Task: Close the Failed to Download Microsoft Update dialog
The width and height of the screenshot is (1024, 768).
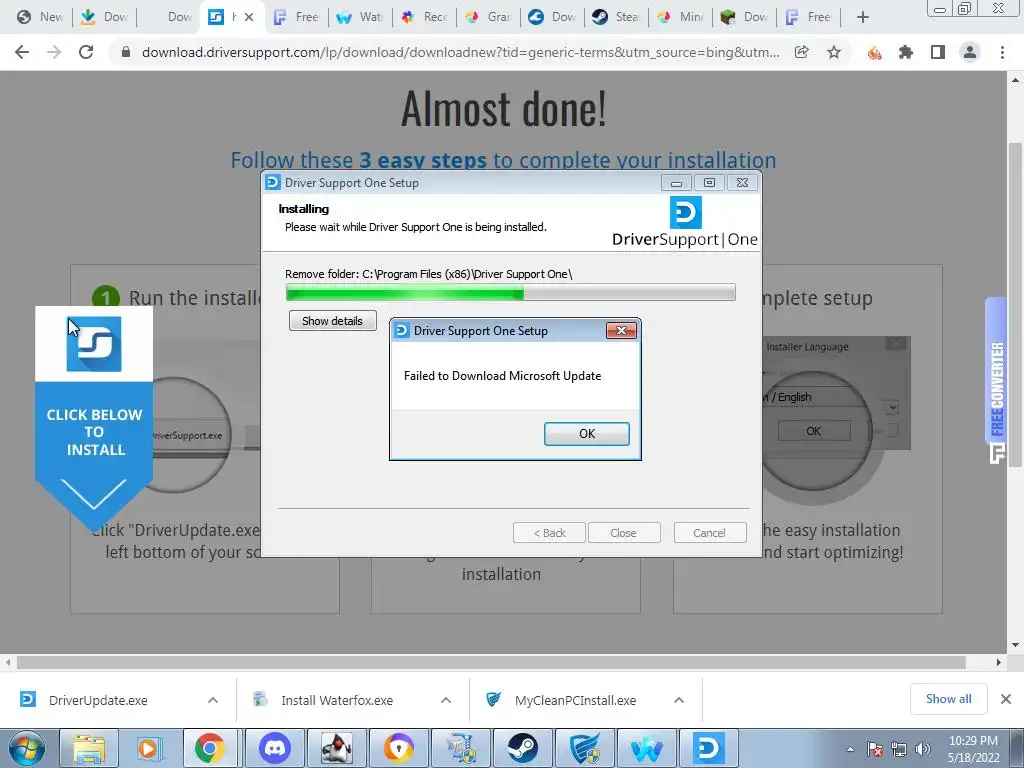Action: [621, 330]
